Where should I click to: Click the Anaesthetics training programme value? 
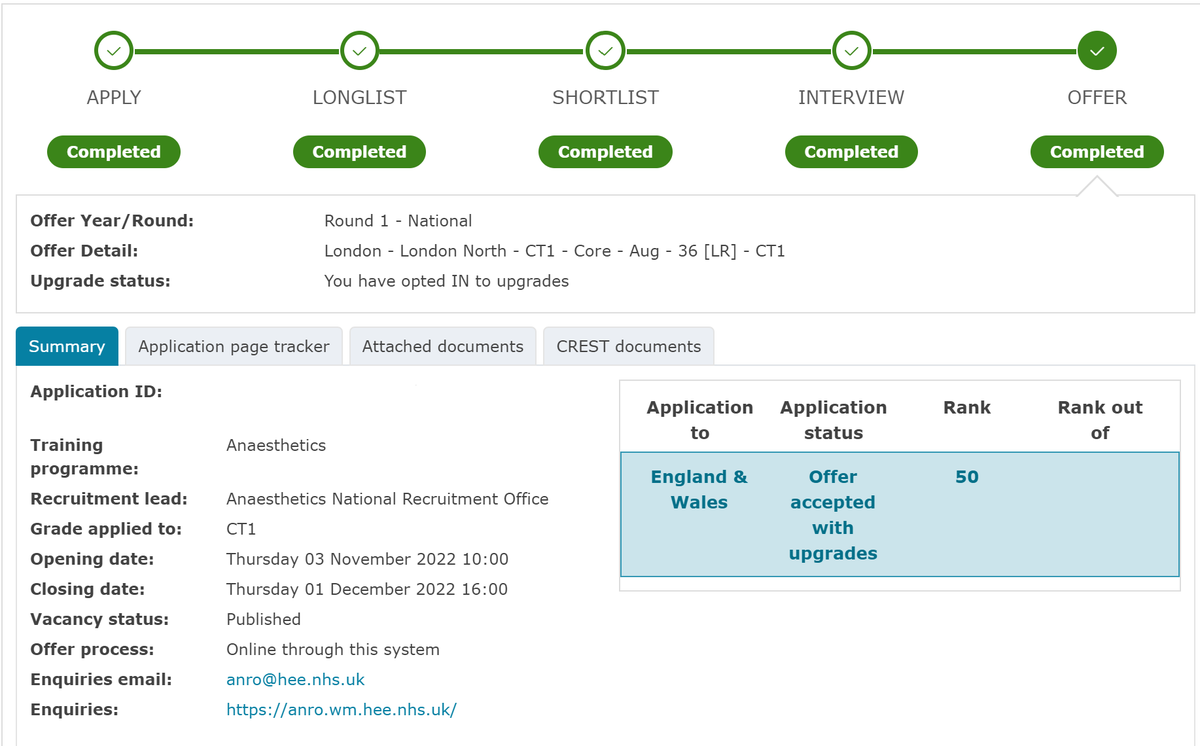(x=276, y=445)
